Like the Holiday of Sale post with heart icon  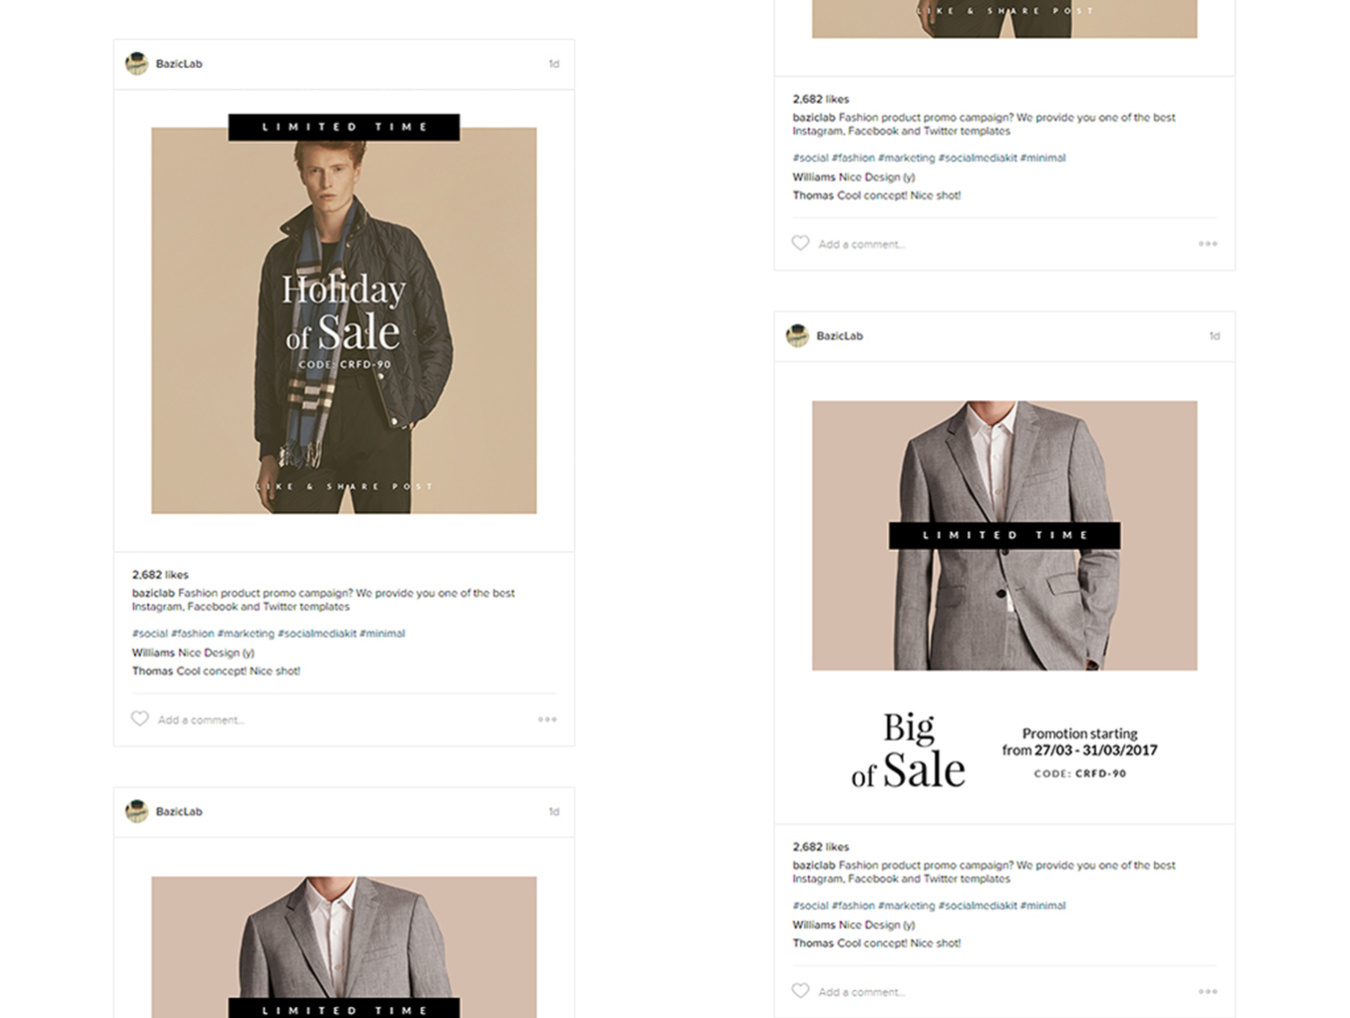140,718
